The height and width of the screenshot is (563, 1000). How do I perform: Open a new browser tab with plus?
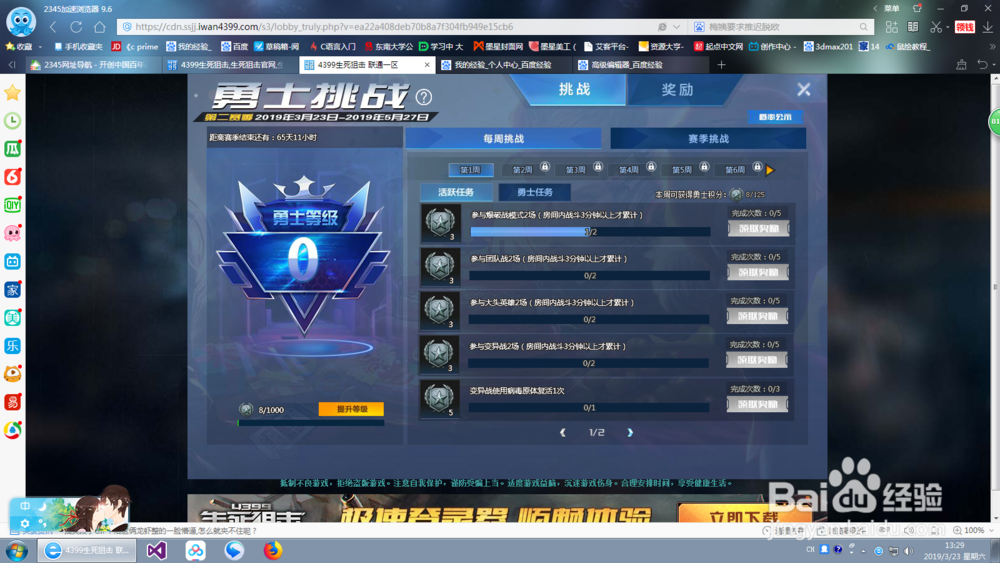pyautogui.click(x=721, y=64)
